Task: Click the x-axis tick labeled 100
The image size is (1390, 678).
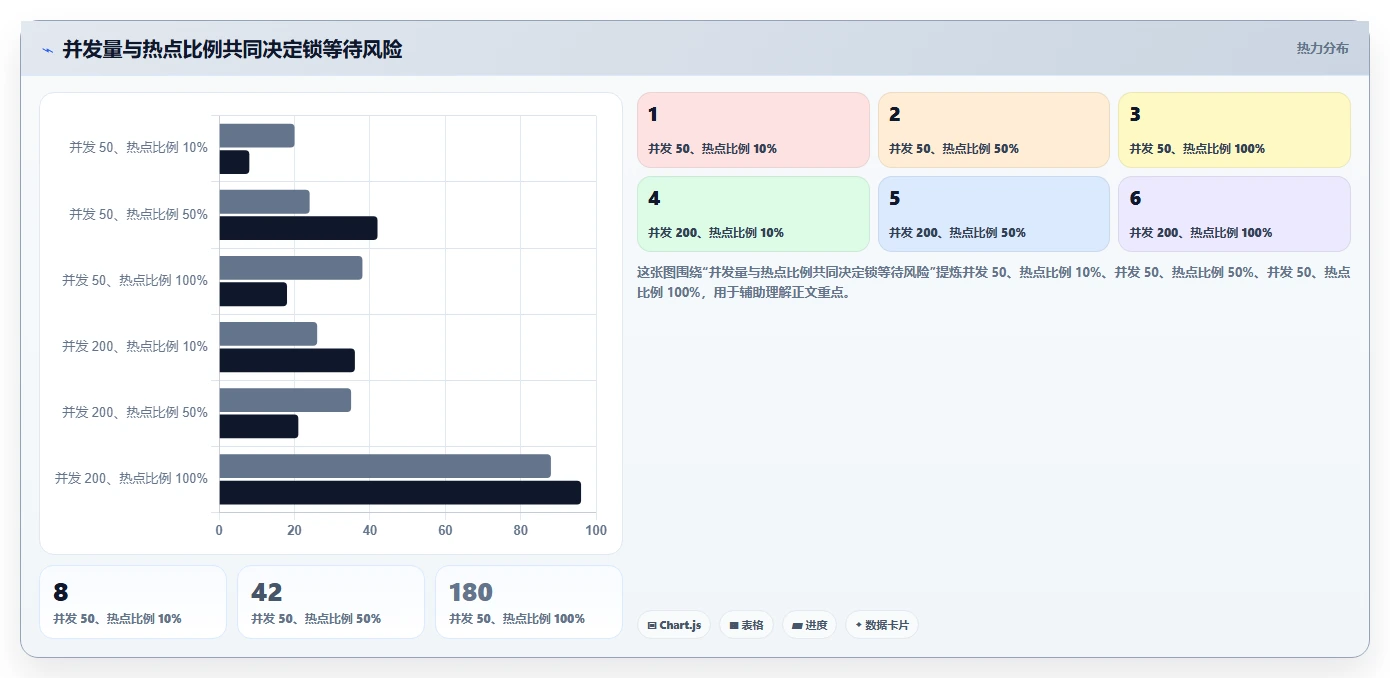Action: click(x=596, y=531)
